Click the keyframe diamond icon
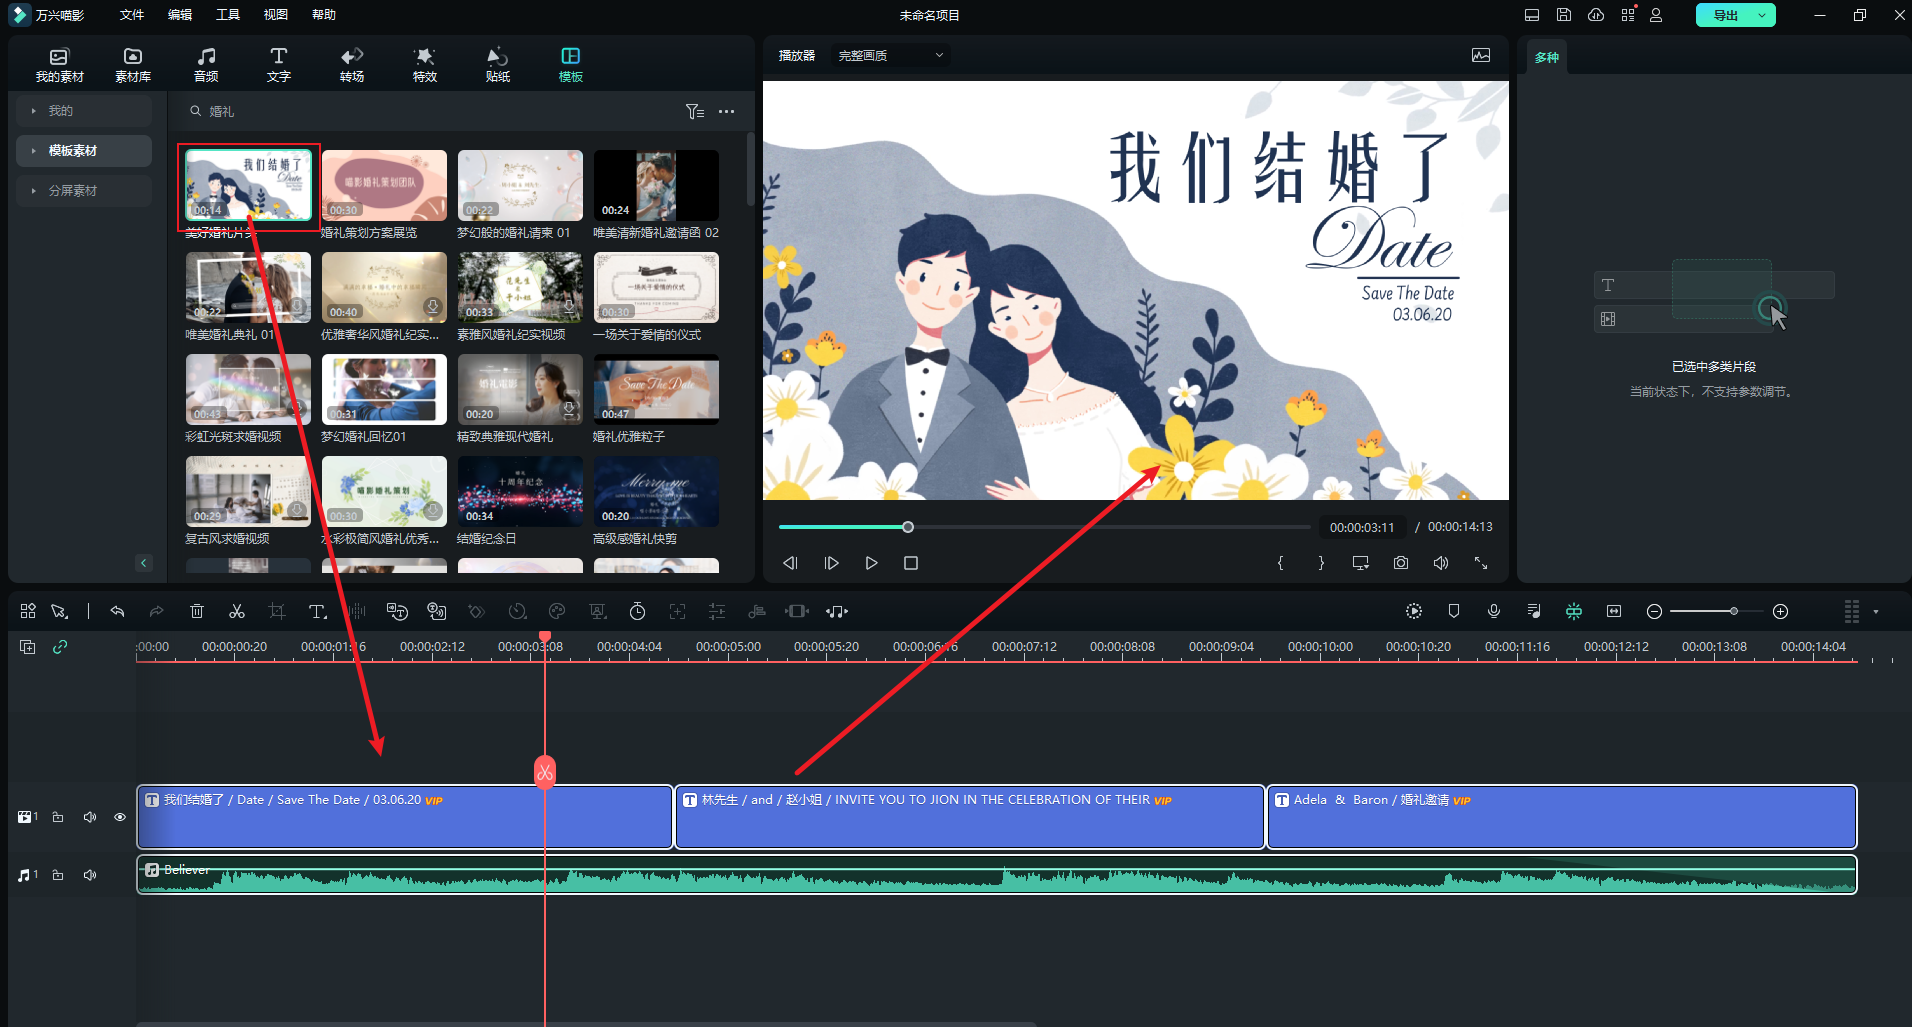This screenshot has height=1027, width=1912. click(x=477, y=611)
